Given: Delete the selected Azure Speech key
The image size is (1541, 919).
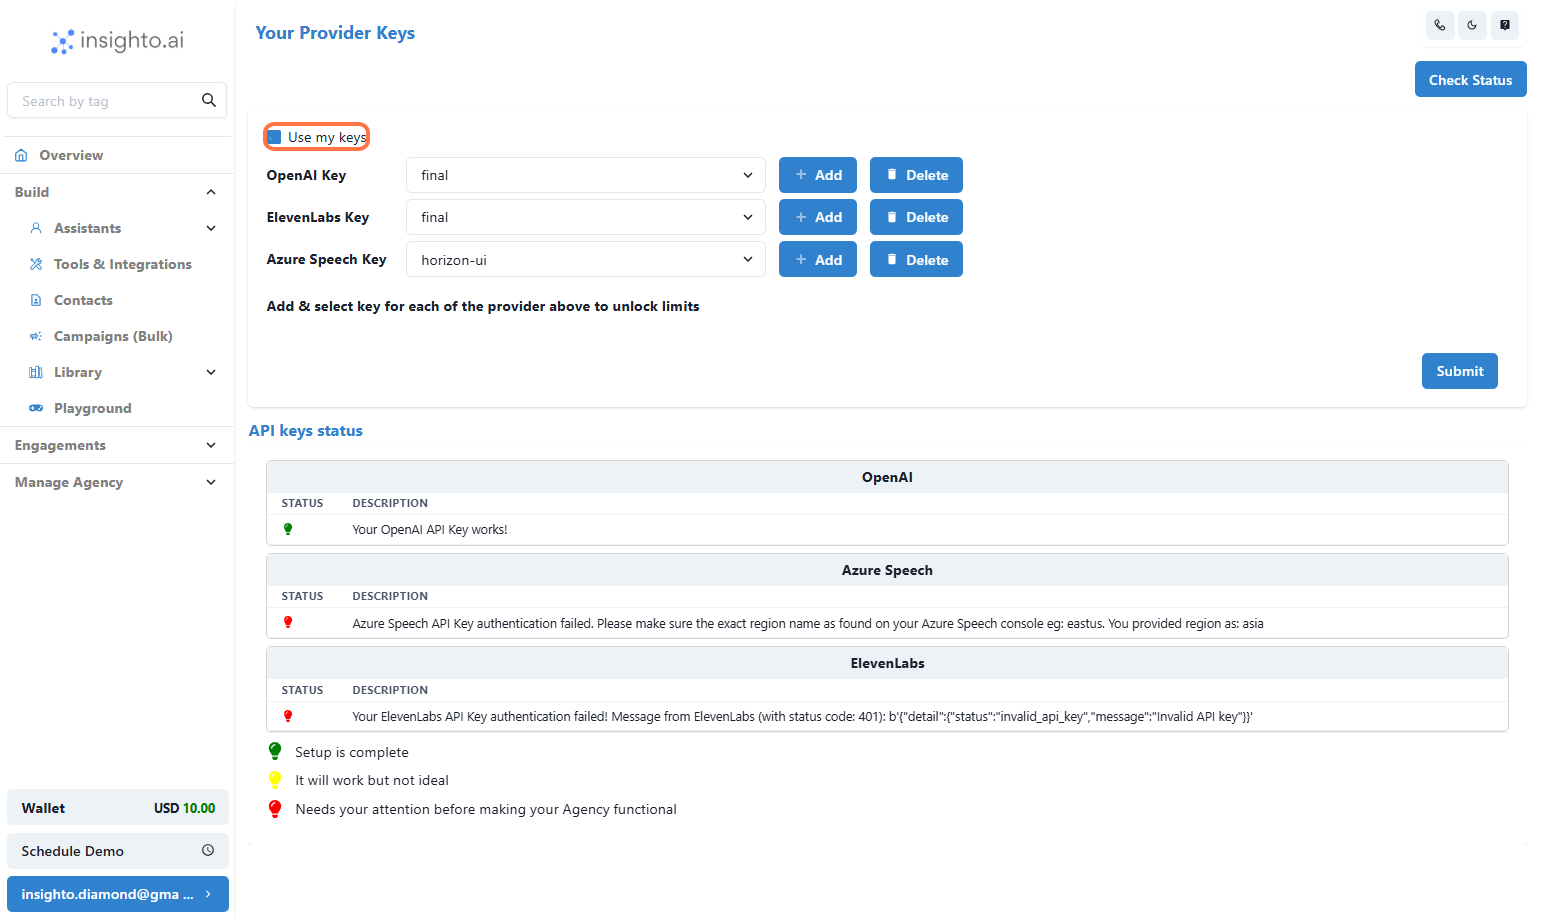Looking at the screenshot, I should pyautogui.click(x=916, y=259).
